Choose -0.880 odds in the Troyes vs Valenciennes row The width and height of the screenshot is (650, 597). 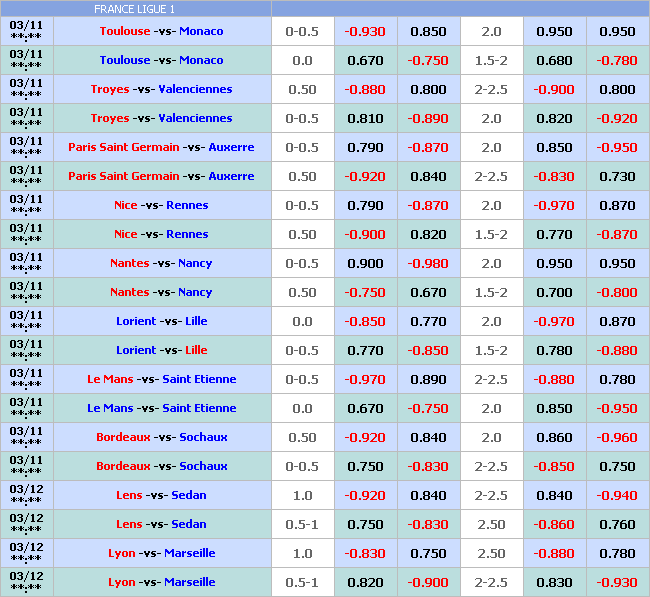[x=365, y=89]
